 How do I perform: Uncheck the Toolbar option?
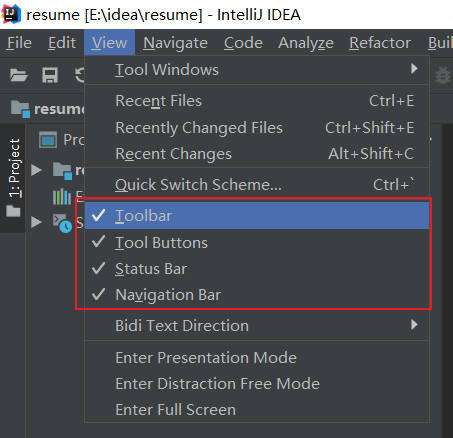coord(257,216)
